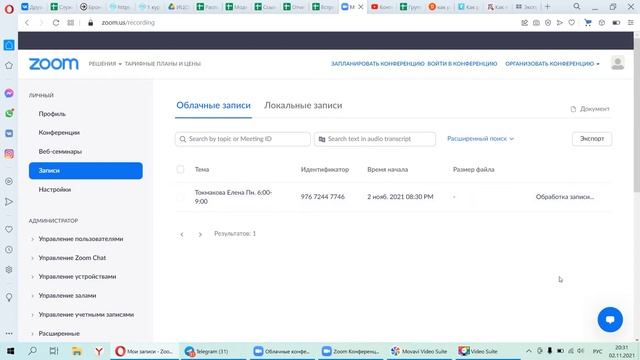640x360 pixels.
Task: Open Веб-семинары in left menu
Action: pyautogui.click(x=60, y=151)
